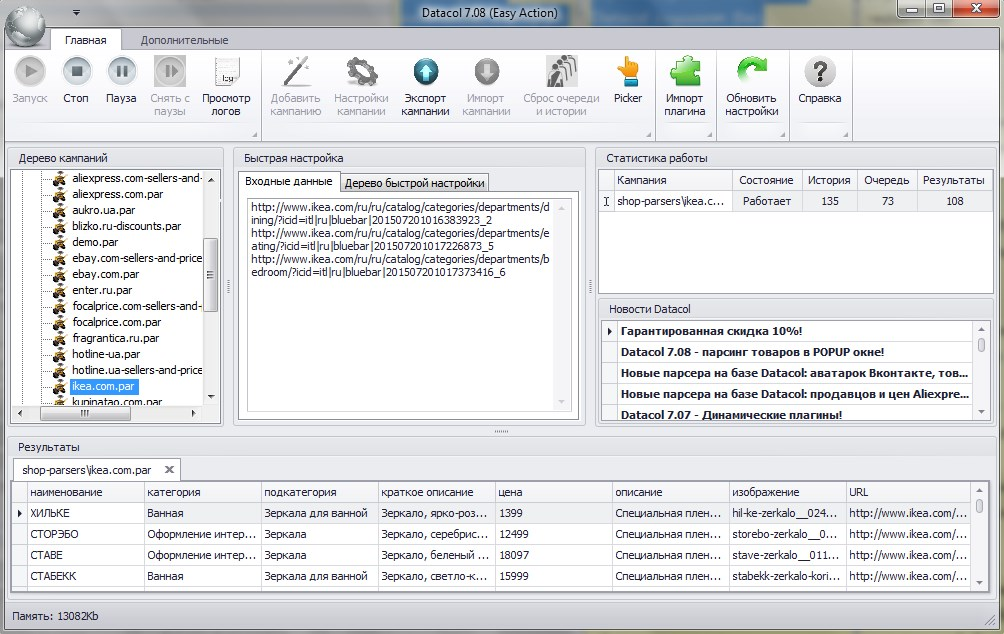Close the shop-parsers\ikea.com.par results tab

tap(169, 469)
